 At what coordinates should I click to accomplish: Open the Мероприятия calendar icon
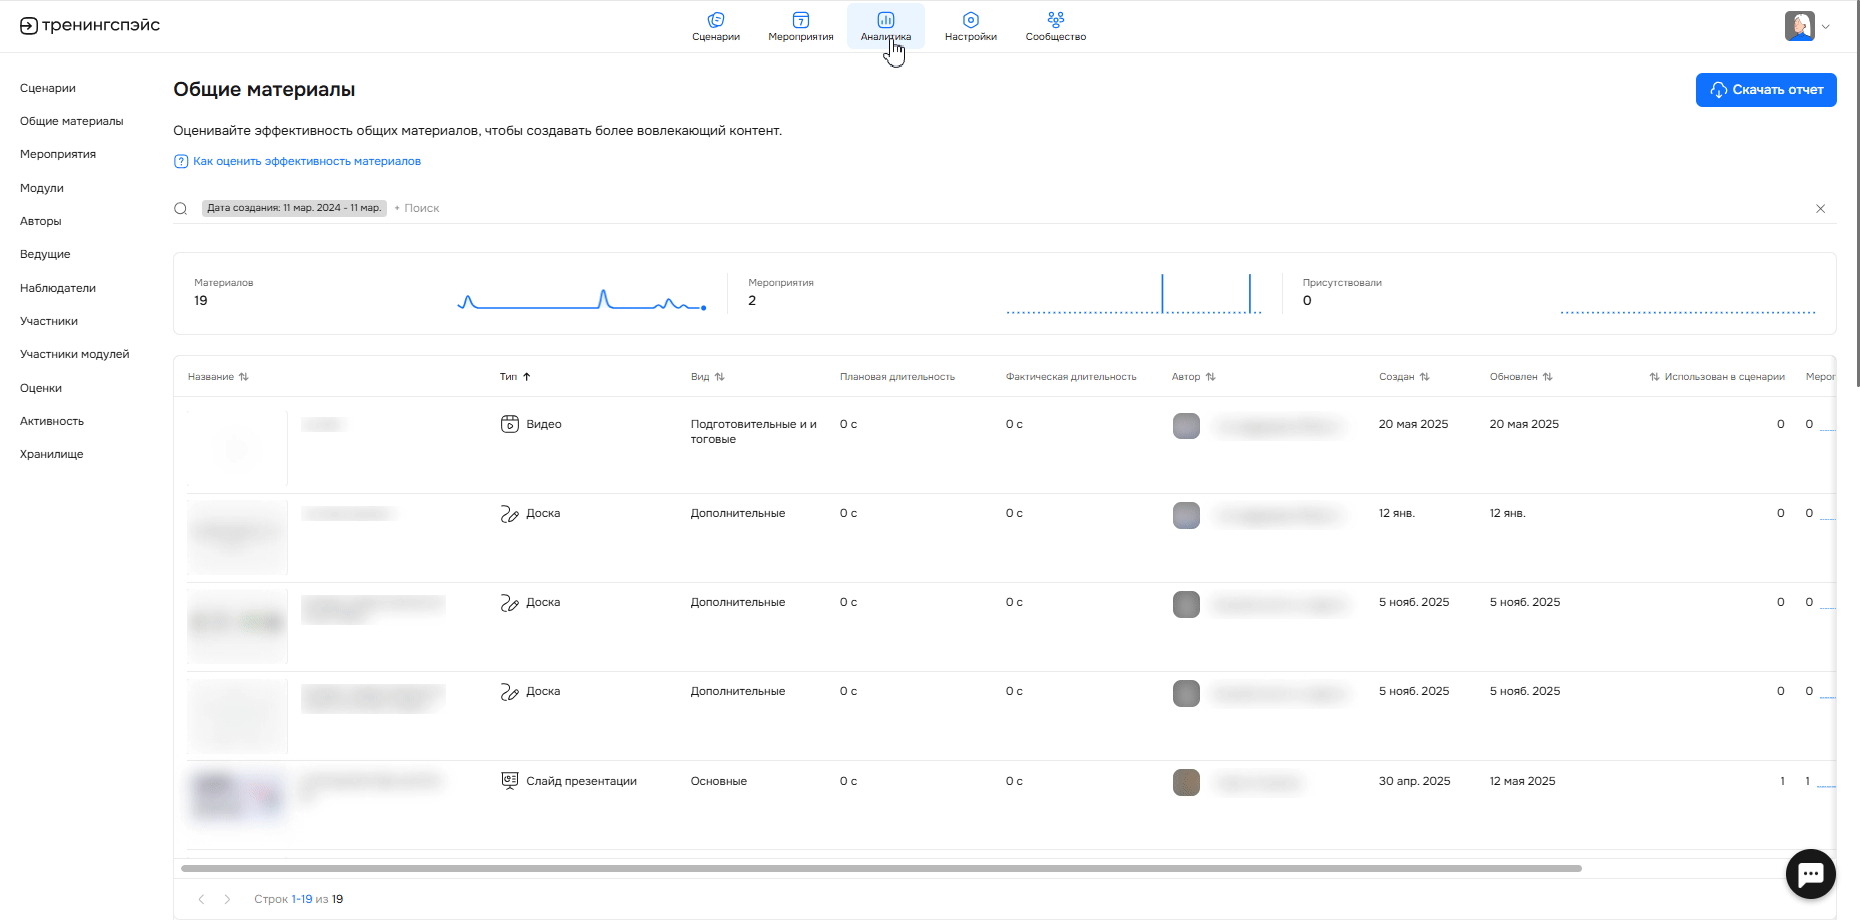(800, 20)
